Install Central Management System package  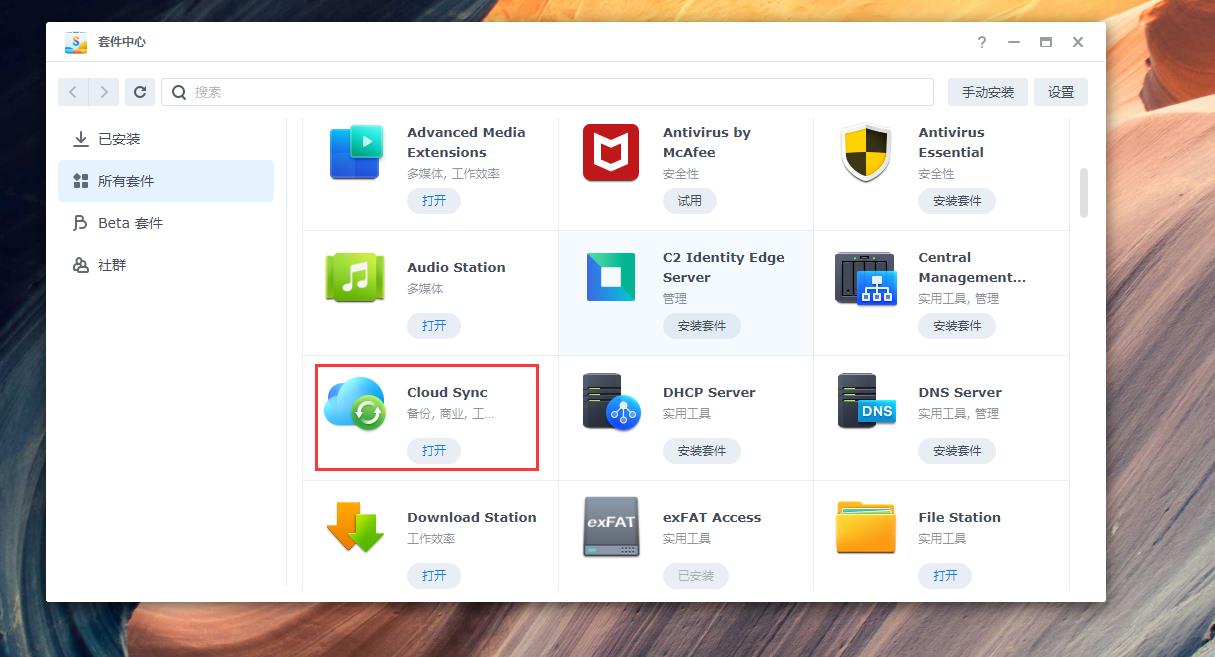click(957, 325)
